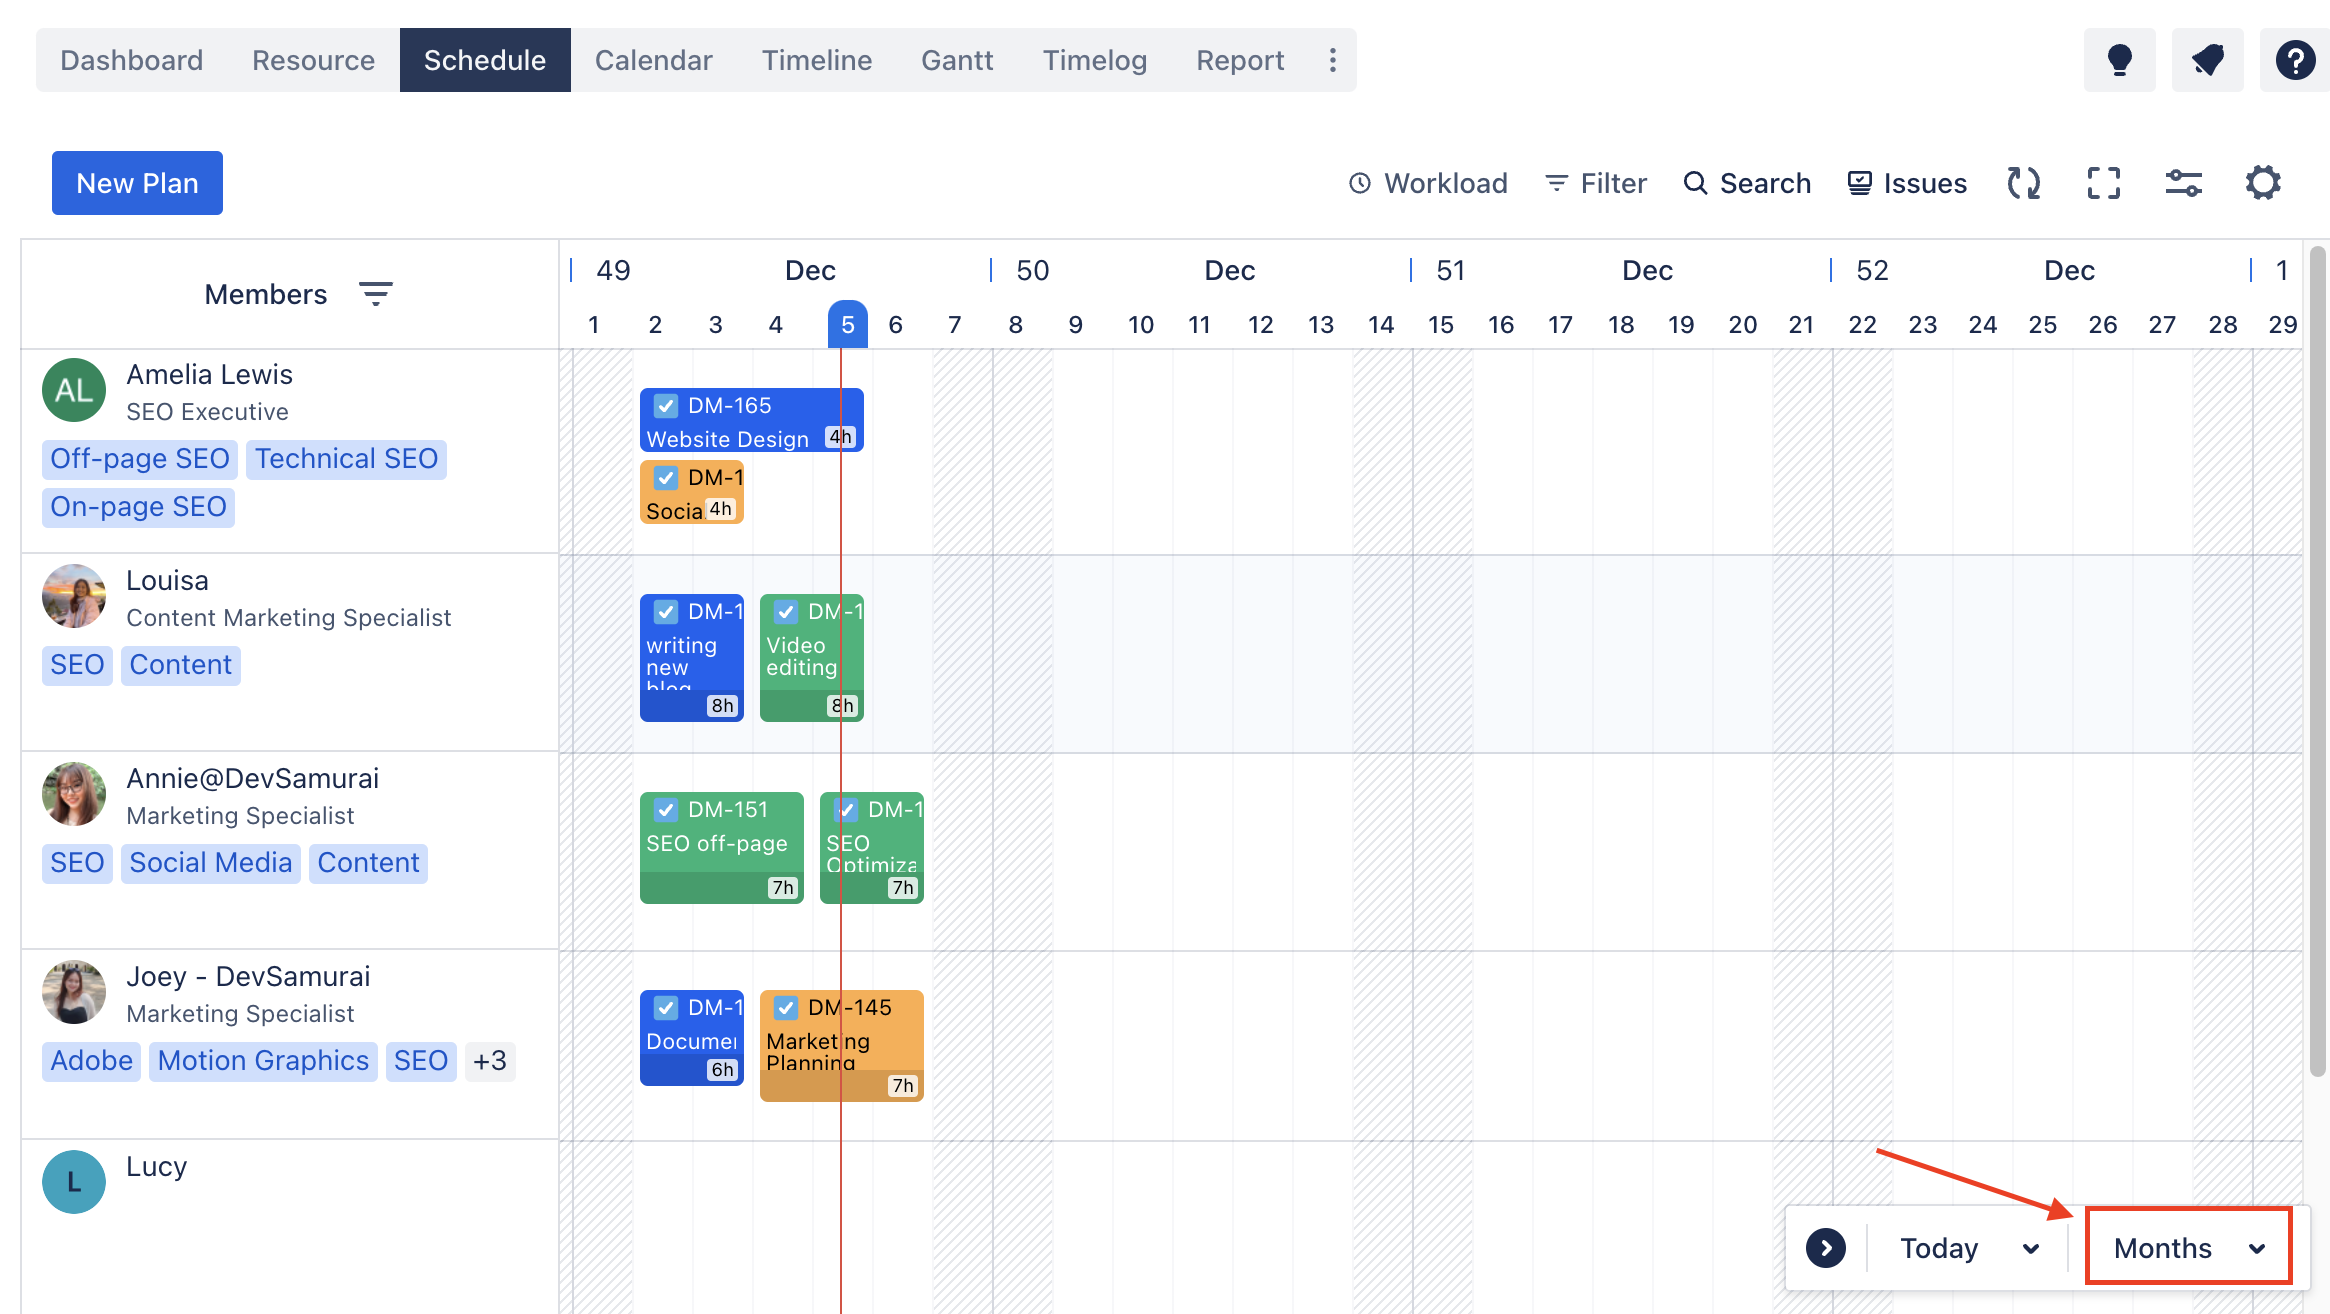
Task: Click the New Plan button
Action: [x=136, y=181]
